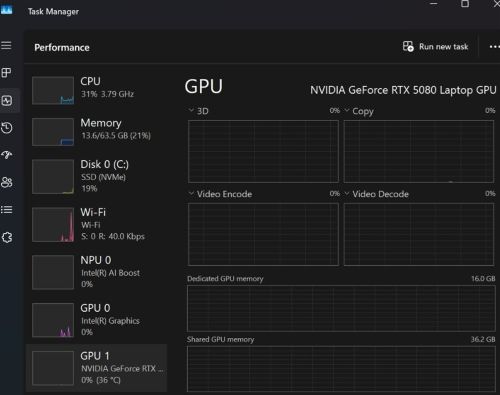Screen dimensions: 500x395
Task: Click the 3D engine usage graph
Action: (263, 151)
